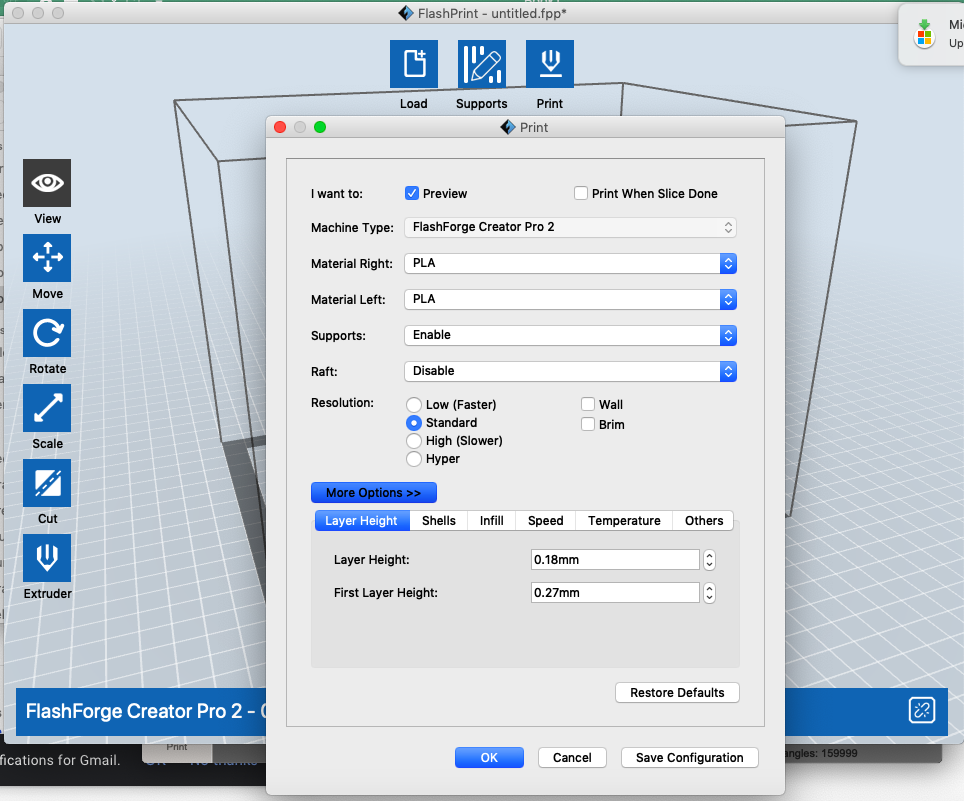Image resolution: width=964 pixels, height=801 pixels.
Task: Select the Rotate tool
Action: (x=47, y=333)
